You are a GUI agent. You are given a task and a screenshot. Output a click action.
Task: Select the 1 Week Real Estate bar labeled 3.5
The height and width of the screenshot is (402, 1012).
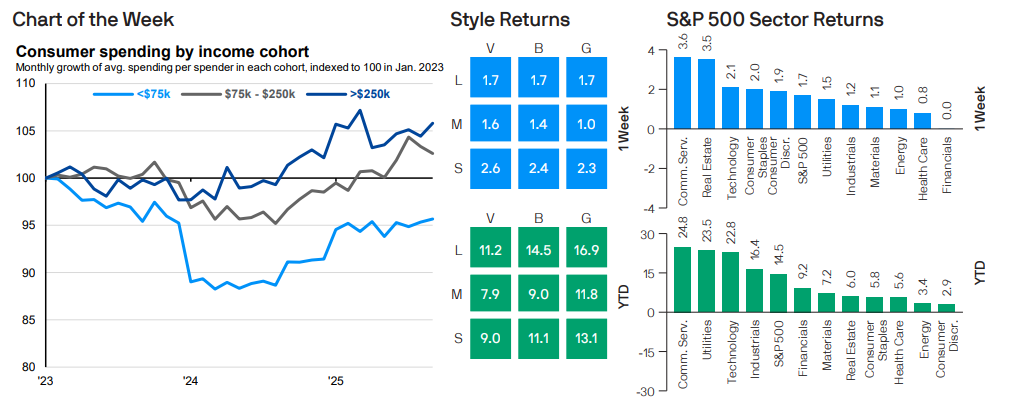click(706, 94)
